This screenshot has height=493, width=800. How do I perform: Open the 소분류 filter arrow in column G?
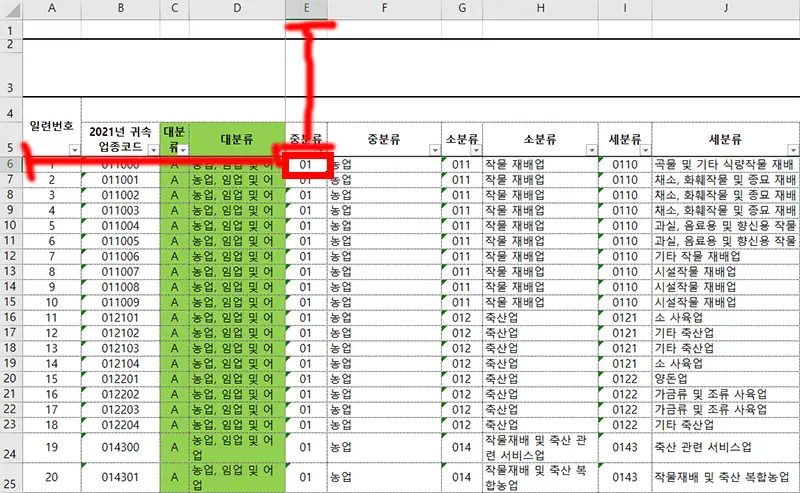click(x=476, y=150)
